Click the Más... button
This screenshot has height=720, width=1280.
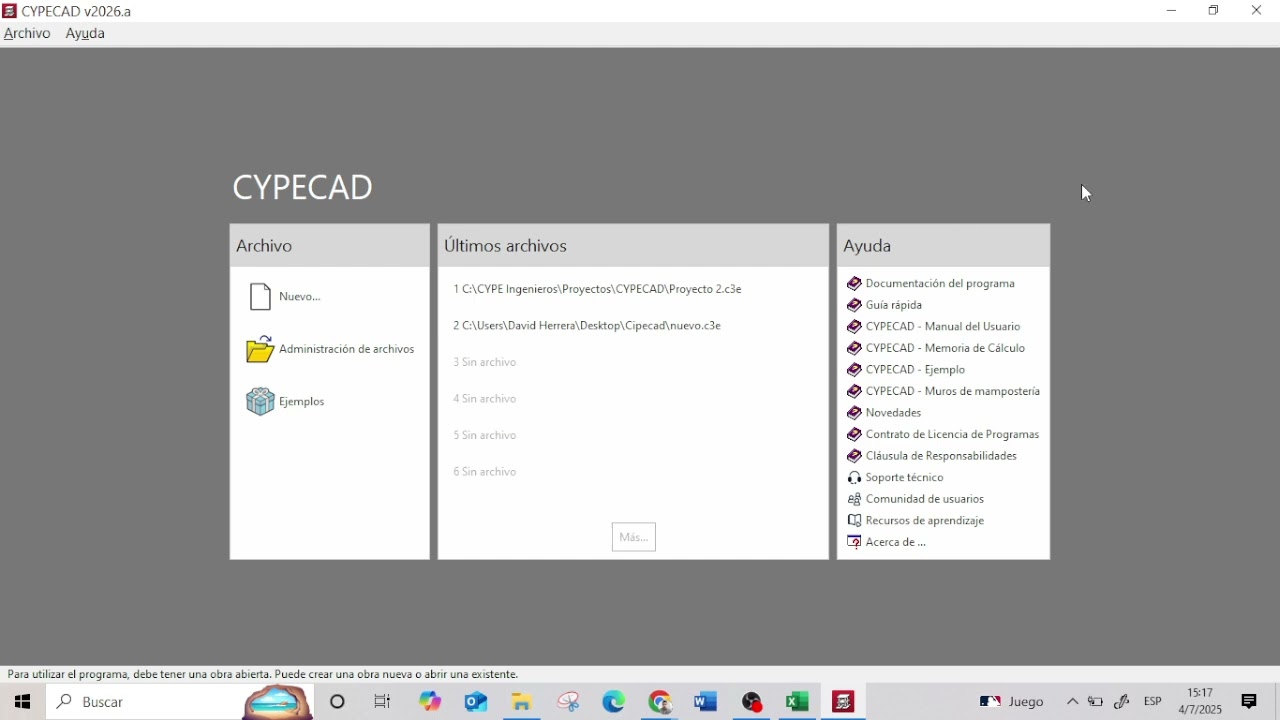pyautogui.click(x=635, y=538)
